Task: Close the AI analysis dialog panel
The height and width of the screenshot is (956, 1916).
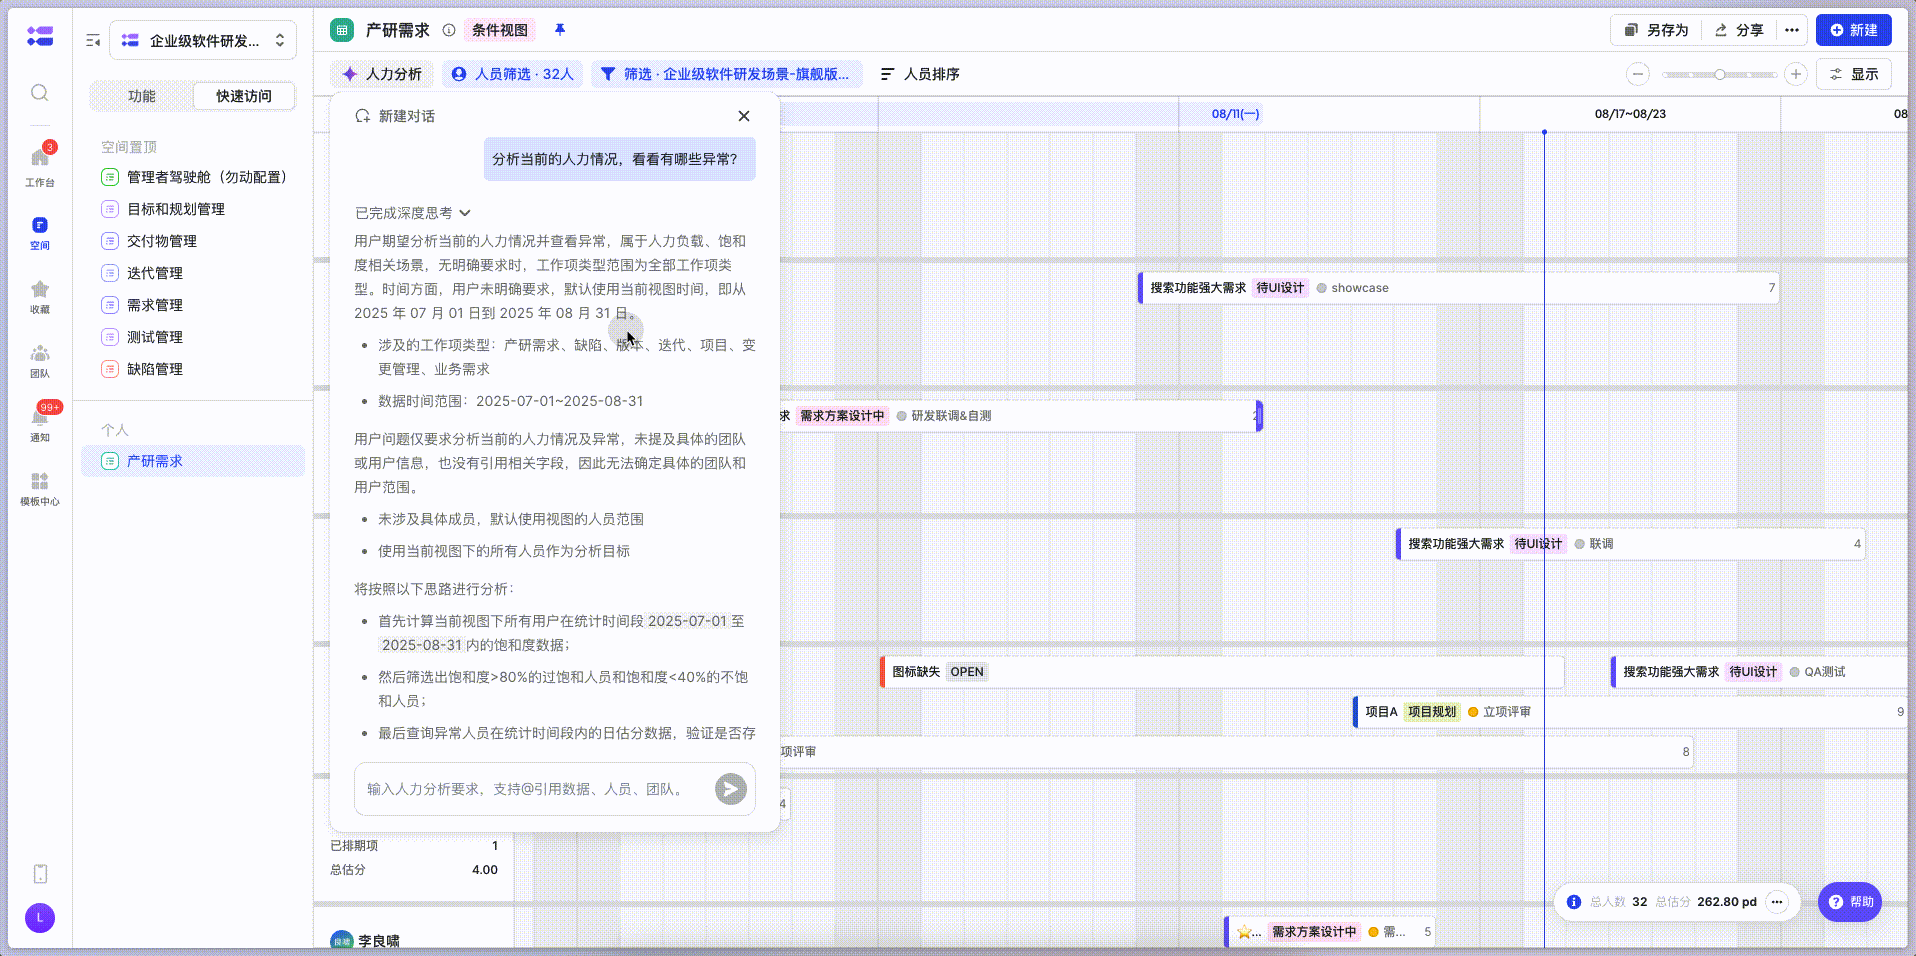Action: [x=744, y=116]
